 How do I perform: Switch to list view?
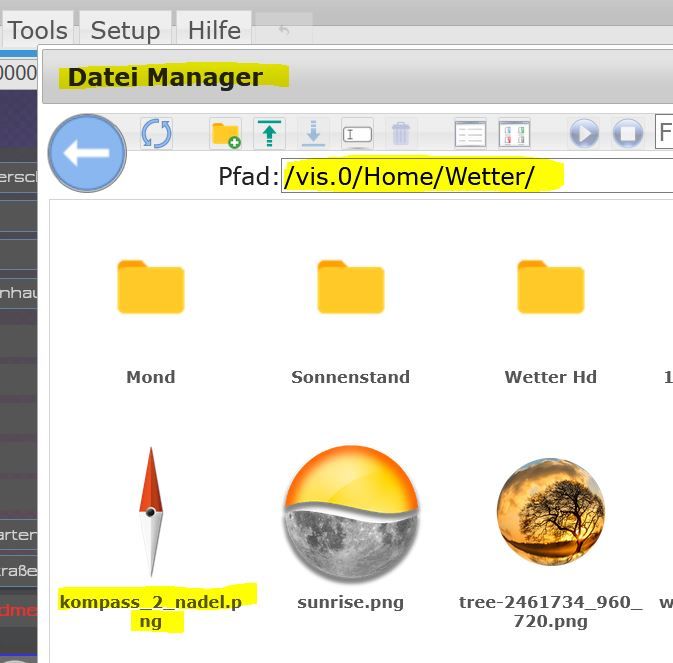coord(469,133)
